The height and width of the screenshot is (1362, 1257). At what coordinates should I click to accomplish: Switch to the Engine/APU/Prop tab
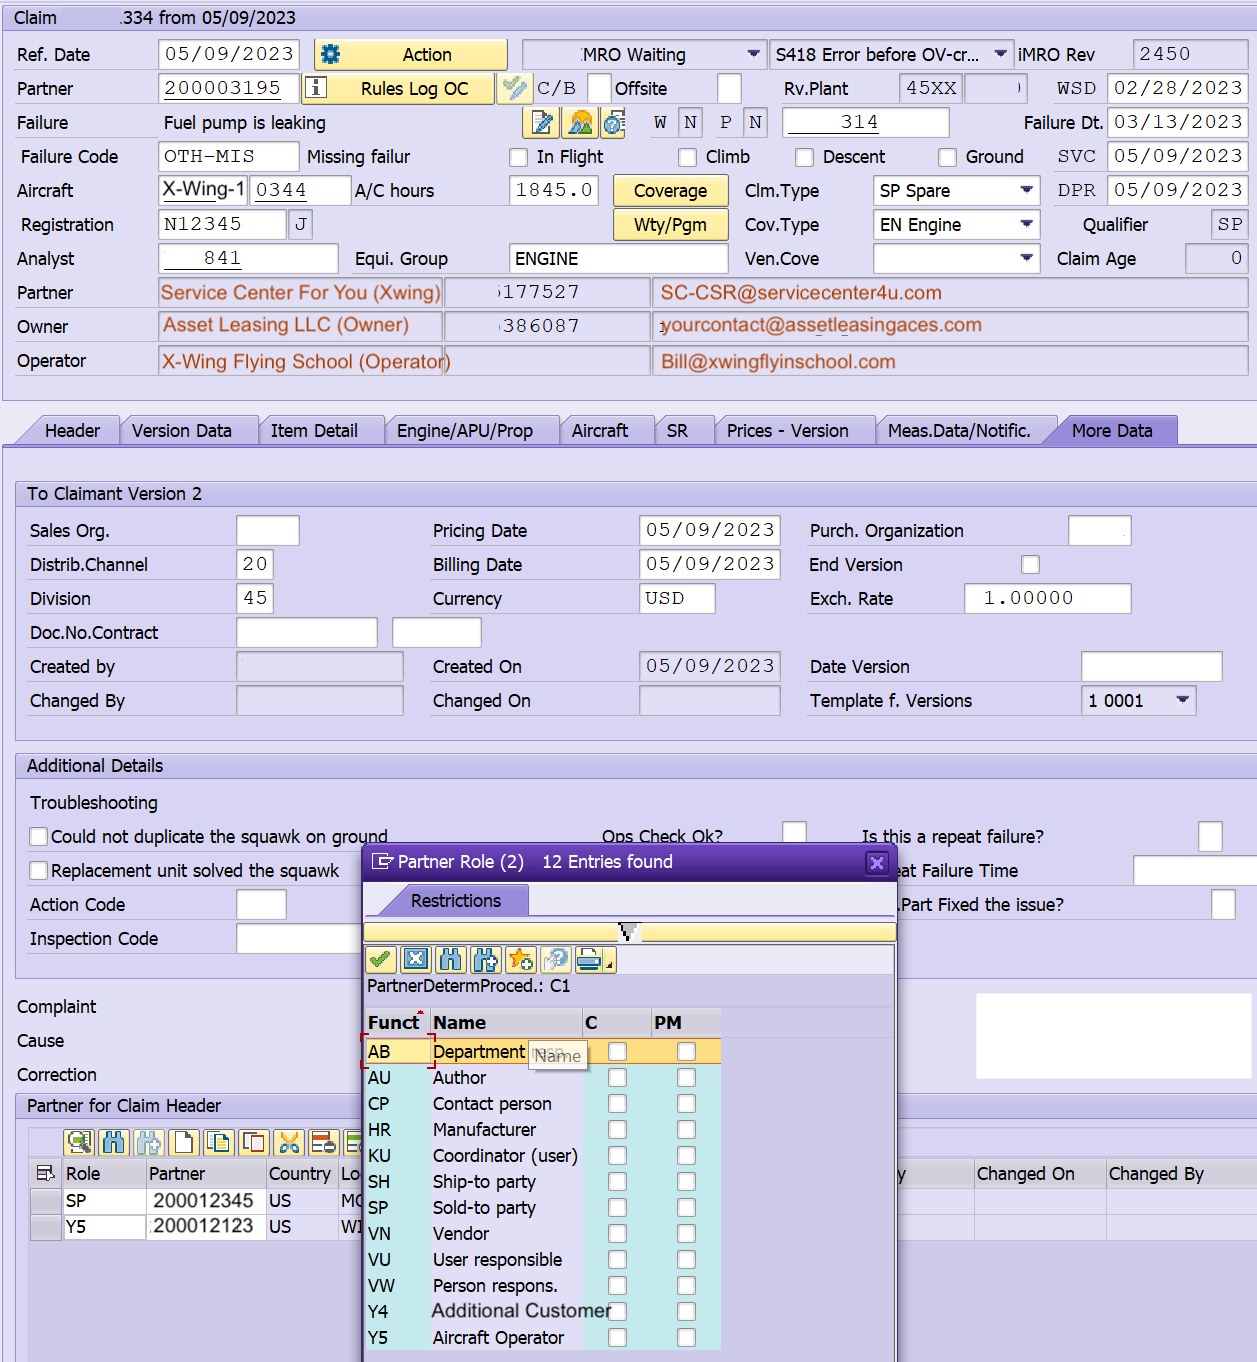(x=464, y=431)
